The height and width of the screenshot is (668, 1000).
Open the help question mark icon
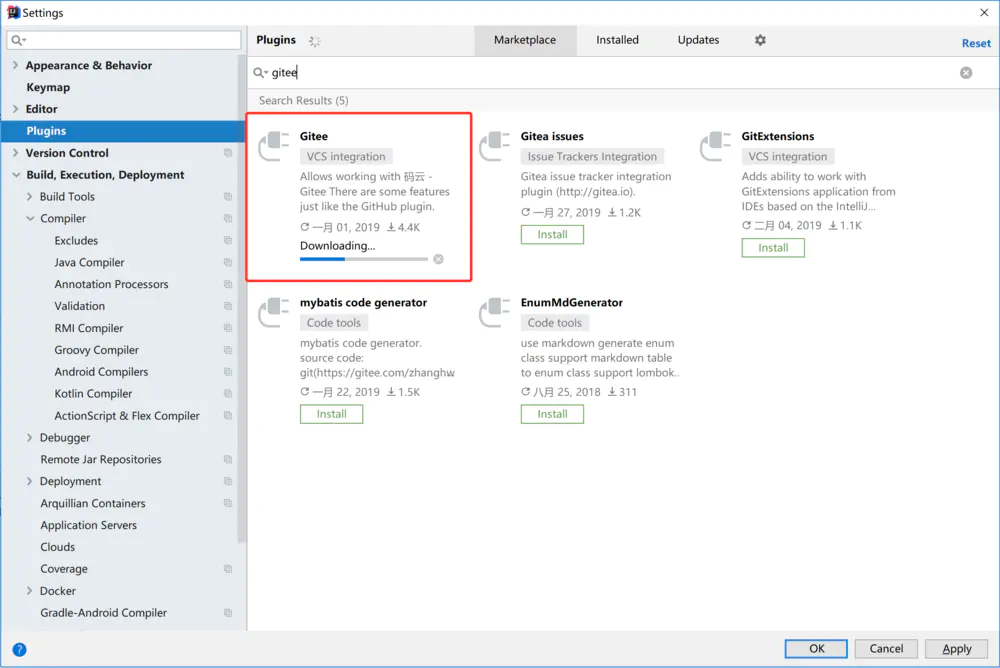[x=20, y=649]
